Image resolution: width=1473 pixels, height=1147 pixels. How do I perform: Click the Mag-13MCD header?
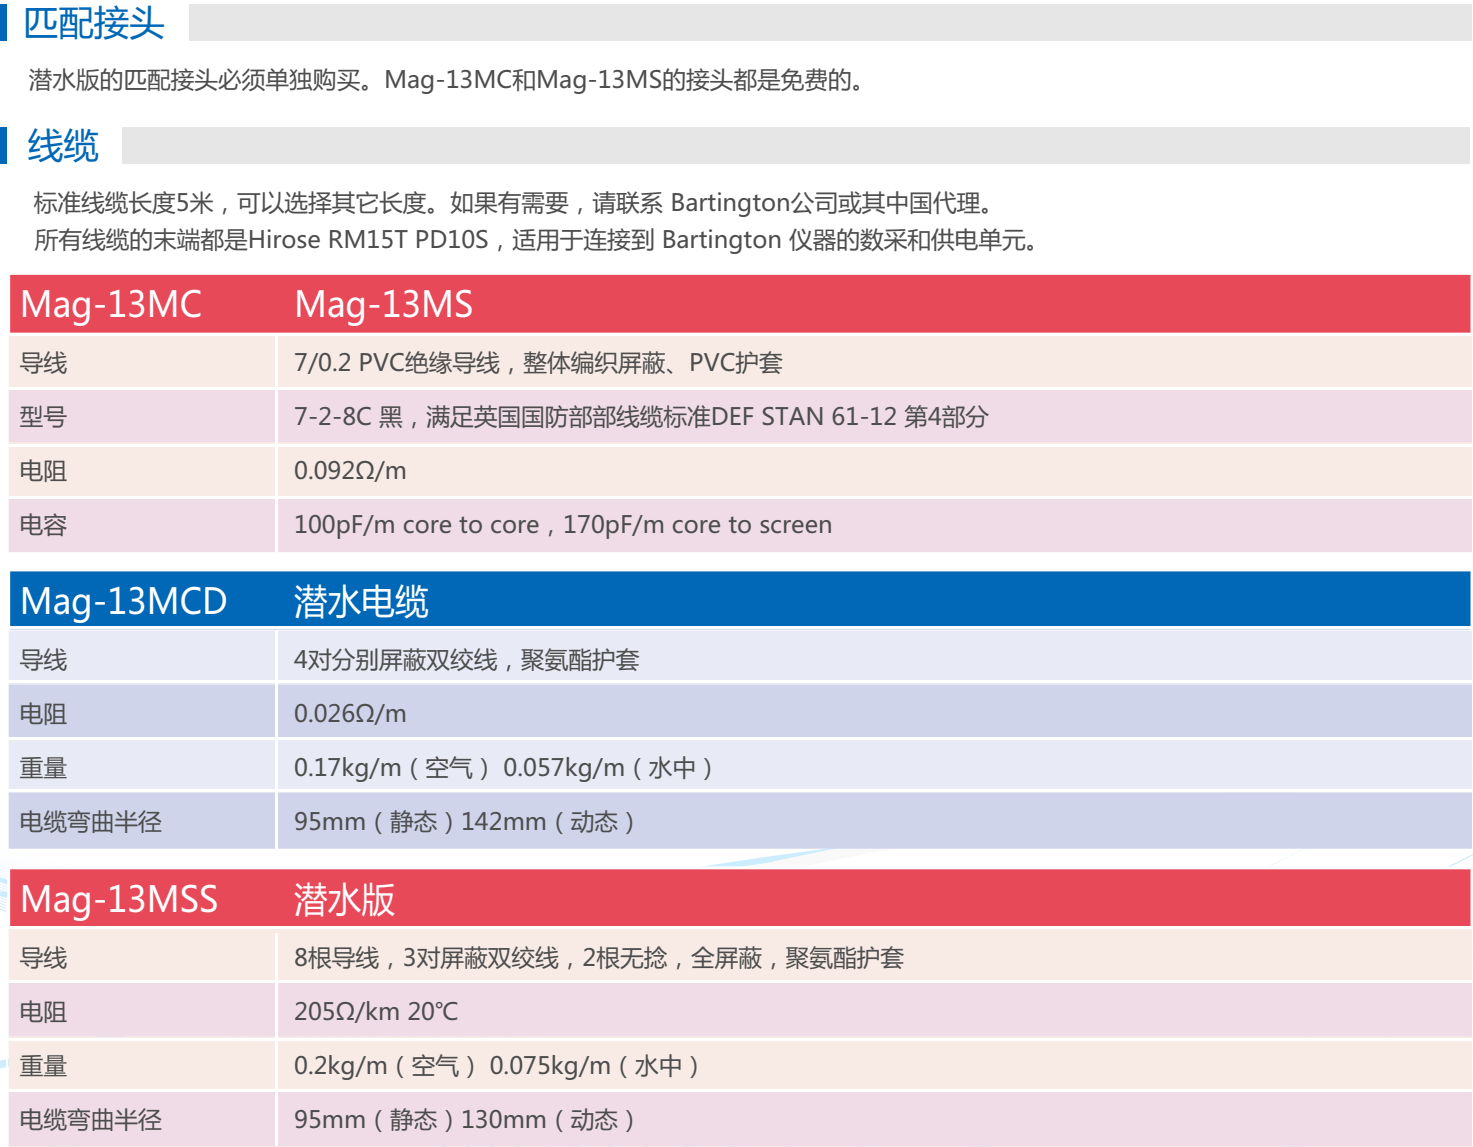point(124,601)
